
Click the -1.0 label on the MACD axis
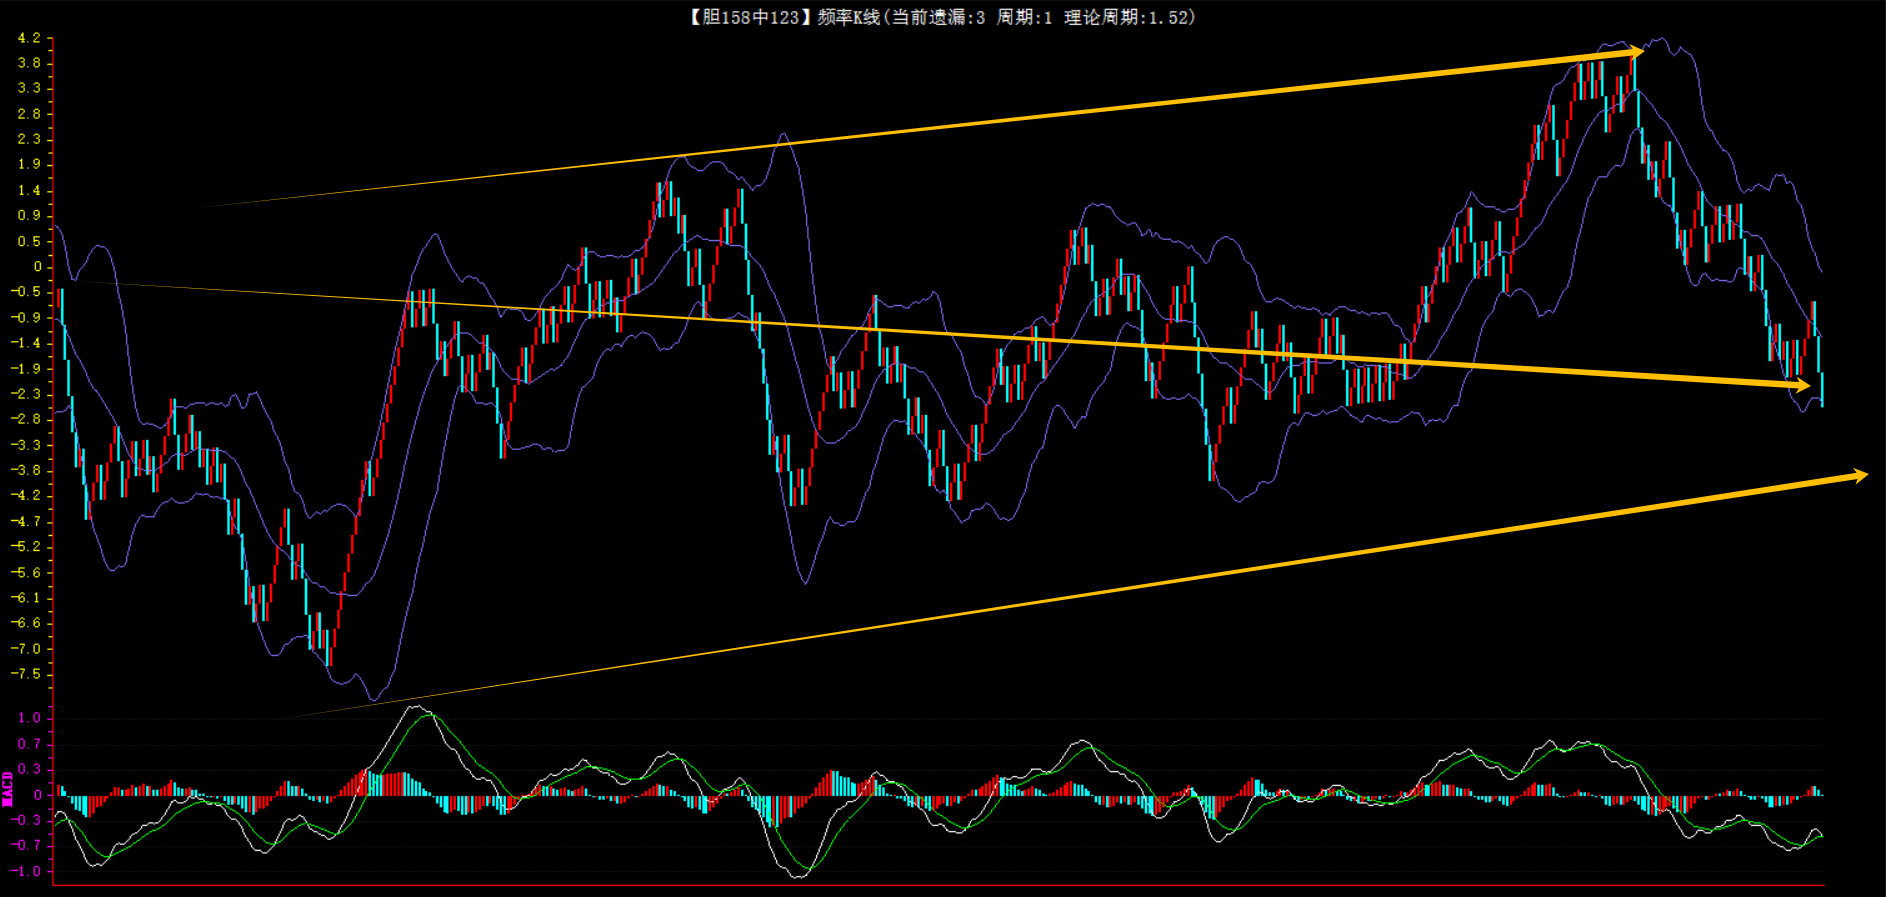tap(26, 871)
